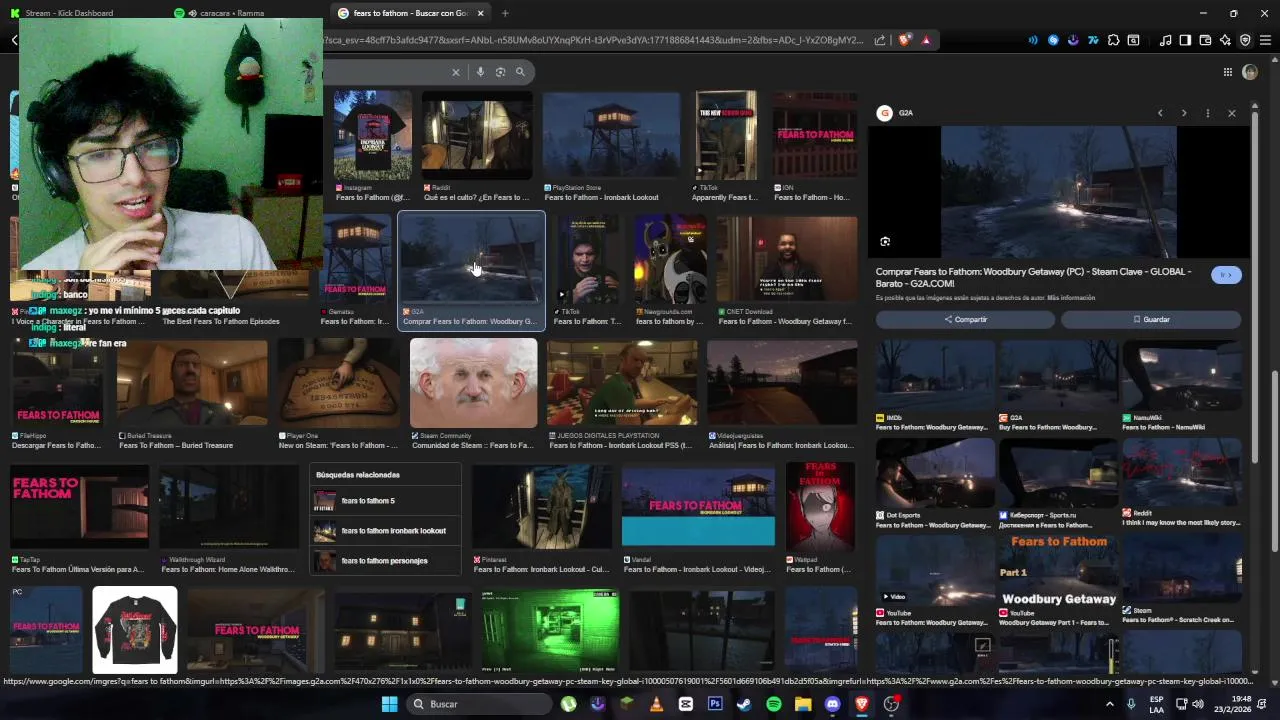Open File Explorer folder from the taskbar

click(803, 704)
